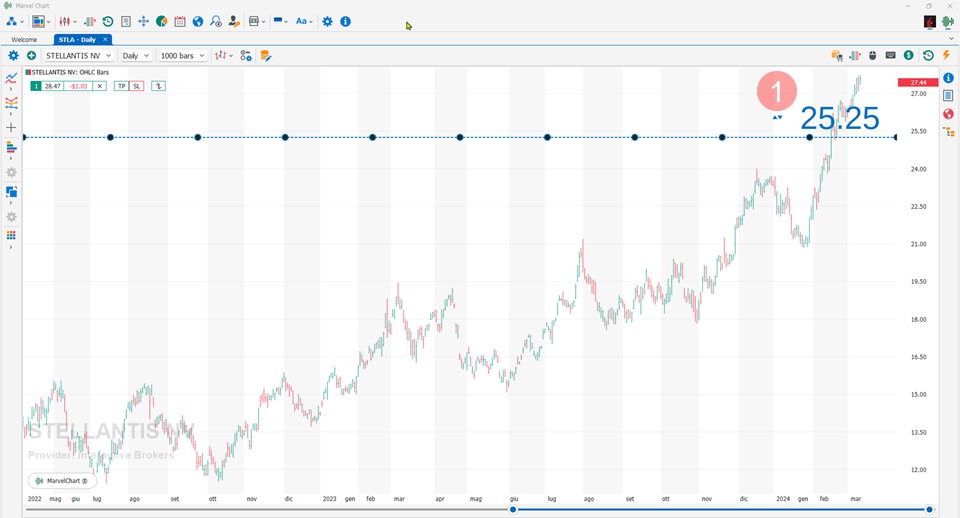Select the crosshair plus tool in left sidebar
The height and width of the screenshot is (518, 960).
(x=12, y=128)
